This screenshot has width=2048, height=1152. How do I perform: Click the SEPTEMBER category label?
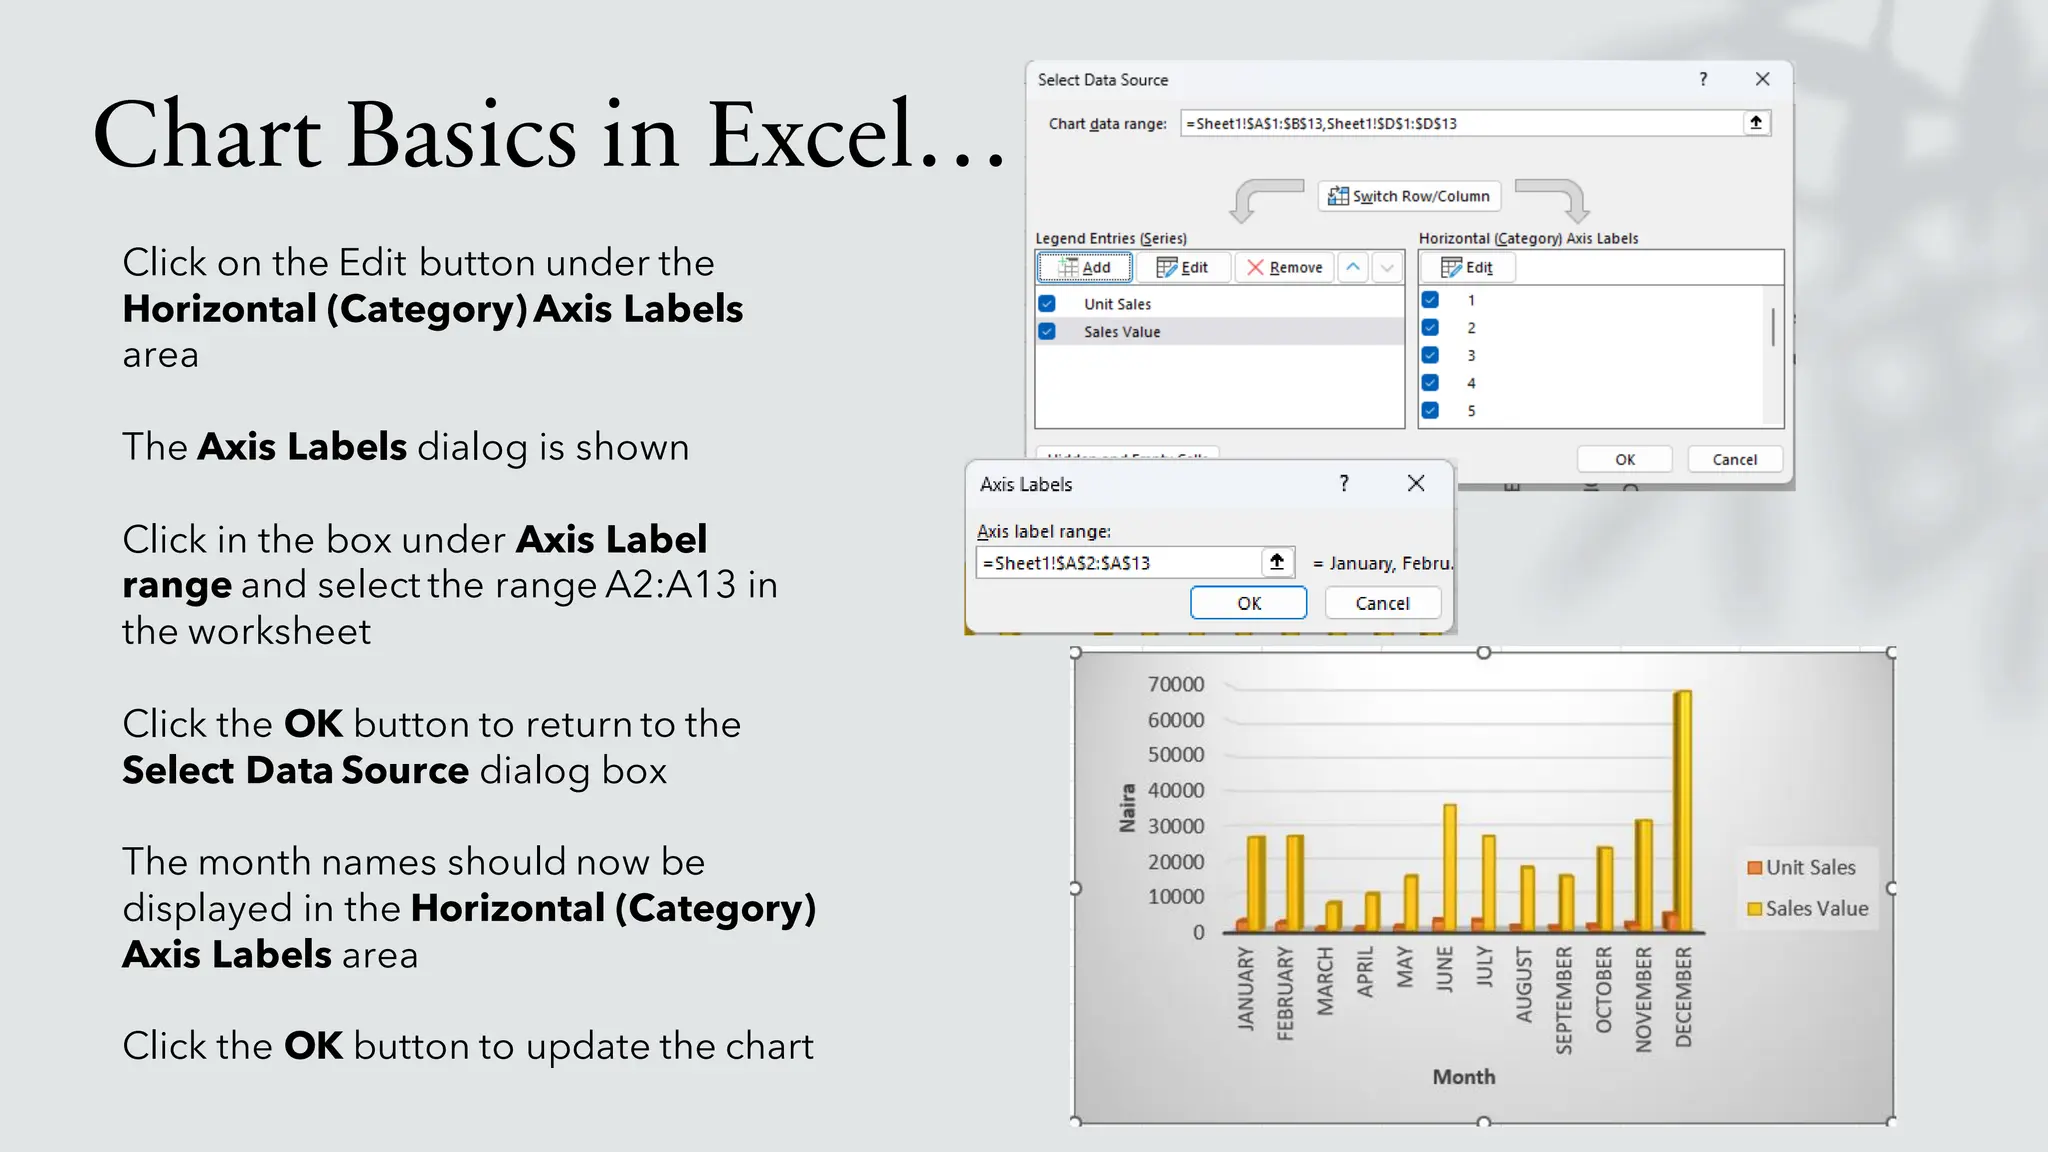(x=1564, y=1000)
